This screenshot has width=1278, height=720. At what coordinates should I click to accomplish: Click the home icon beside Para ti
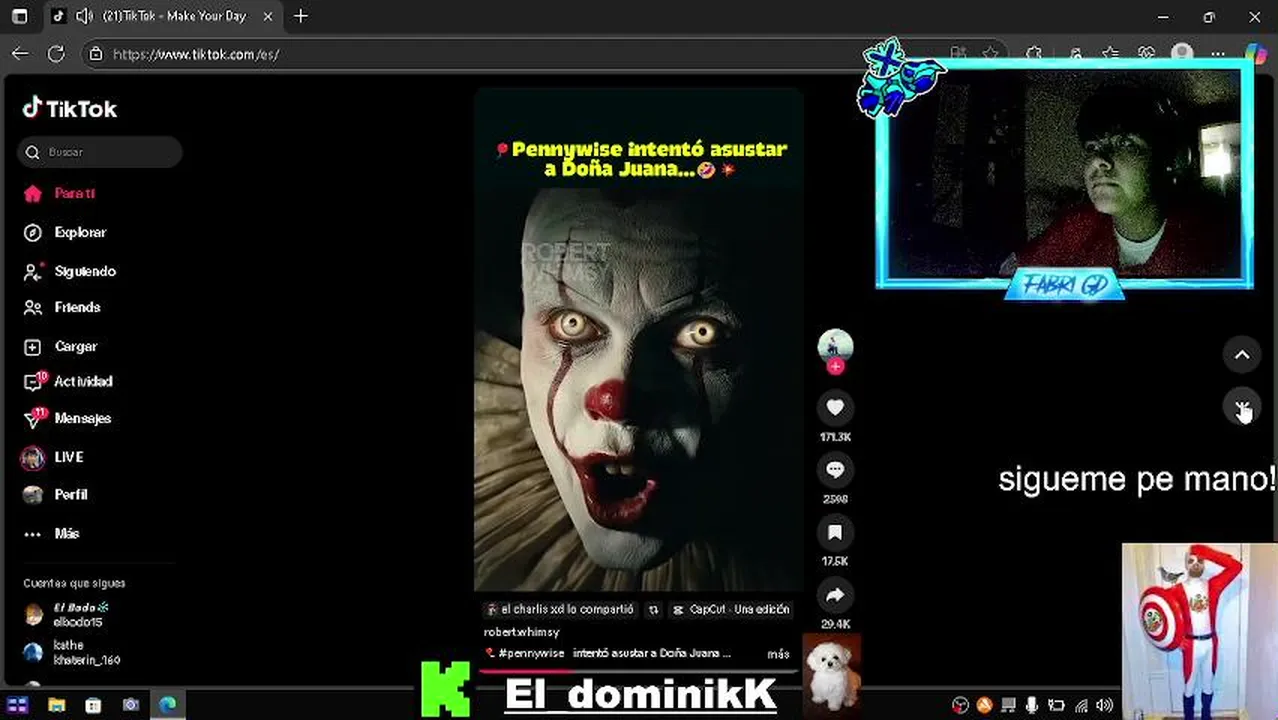pos(33,193)
